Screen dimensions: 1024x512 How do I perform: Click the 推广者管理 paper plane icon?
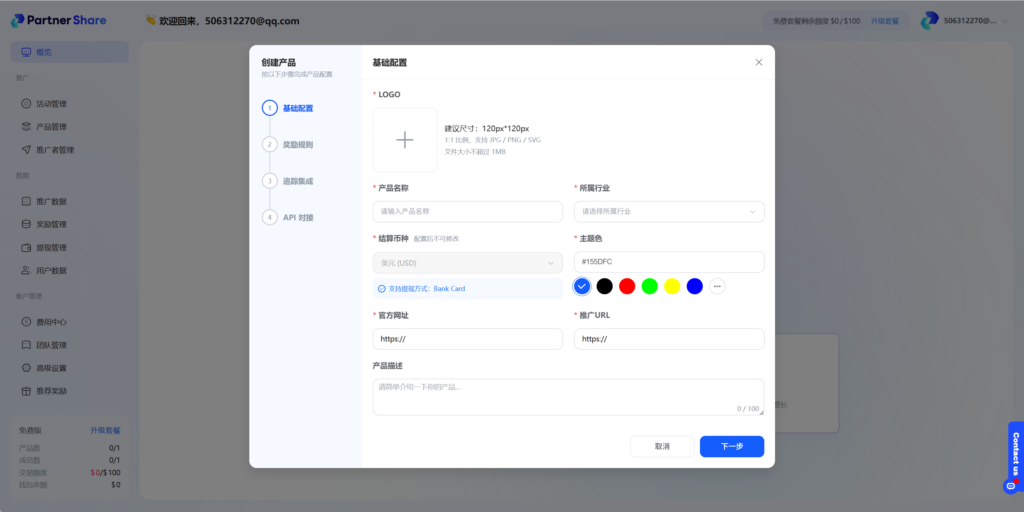(27, 150)
